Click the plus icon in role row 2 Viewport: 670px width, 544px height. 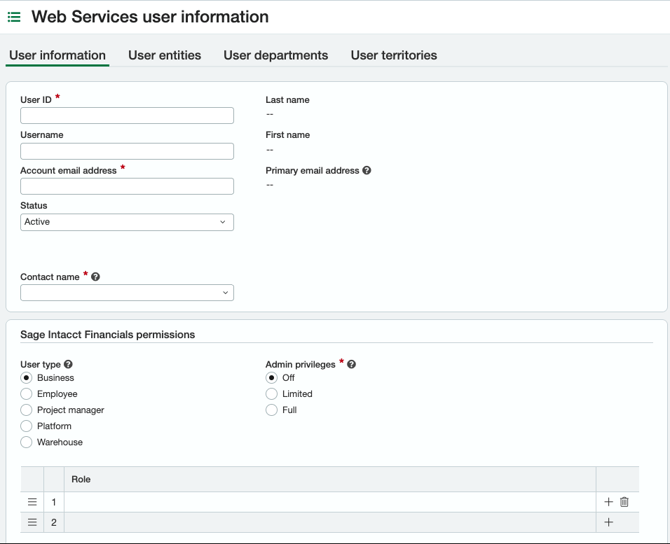608,522
